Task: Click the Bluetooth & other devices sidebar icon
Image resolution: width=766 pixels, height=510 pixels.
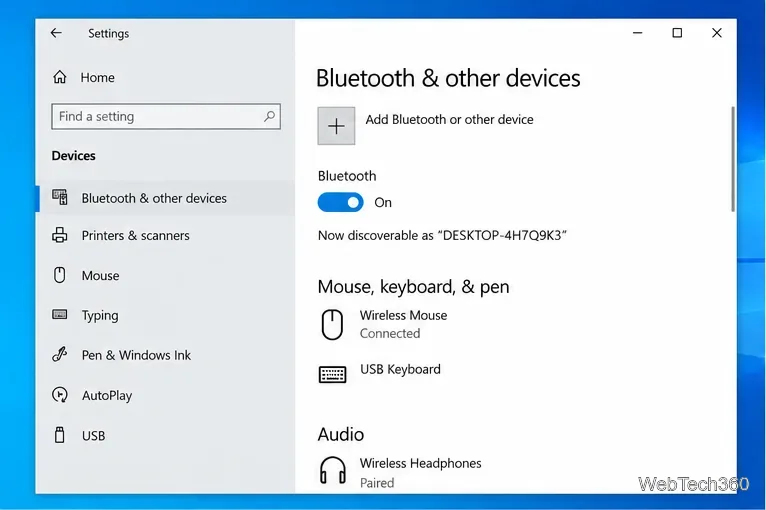Action: [x=60, y=197]
